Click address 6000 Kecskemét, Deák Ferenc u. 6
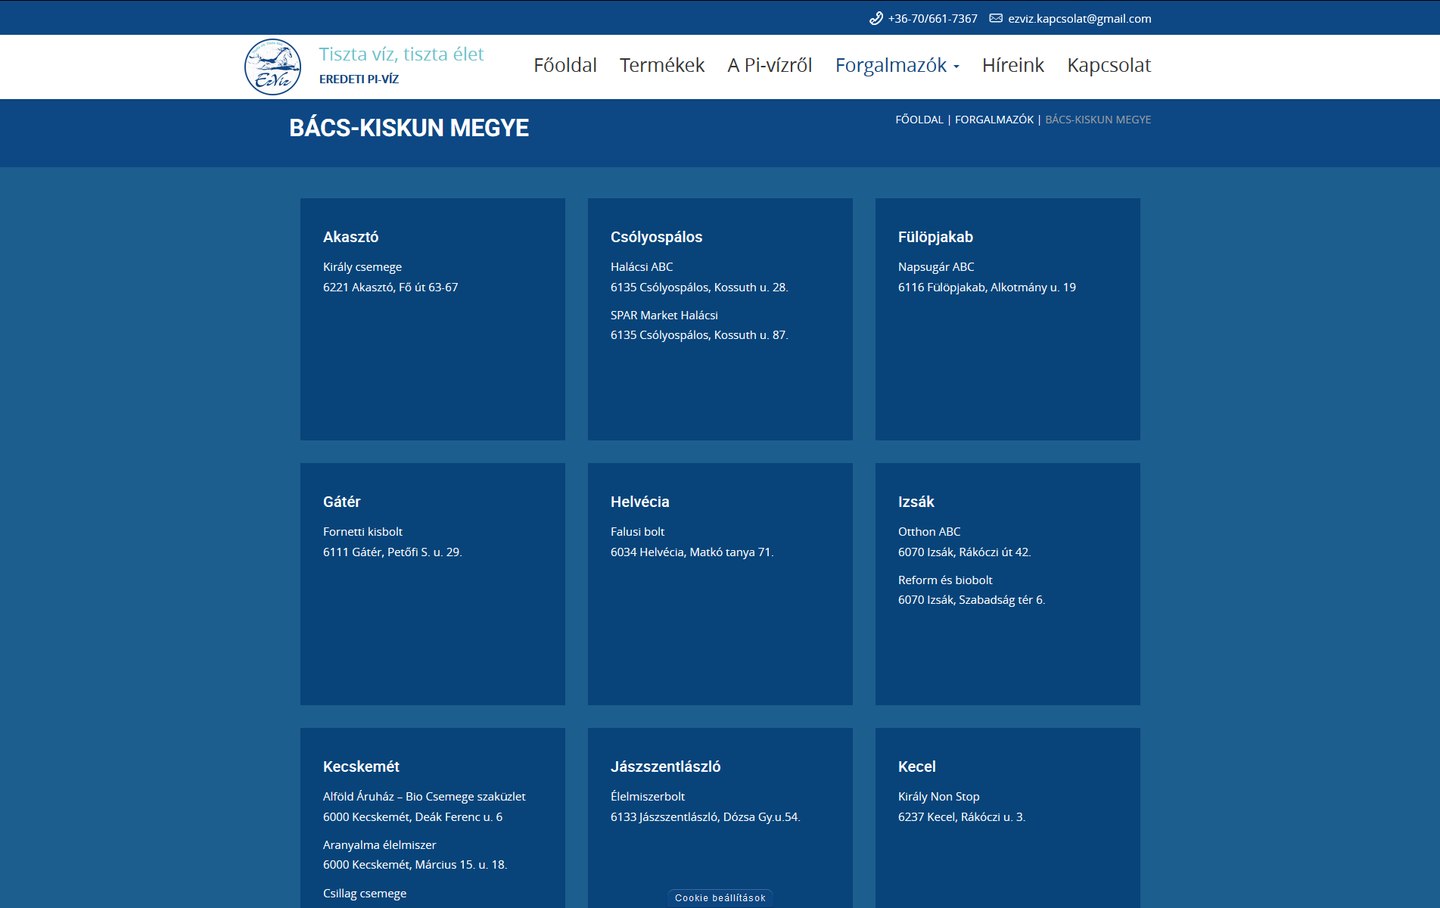This screenshot has width=1440, height=908. 413,817
